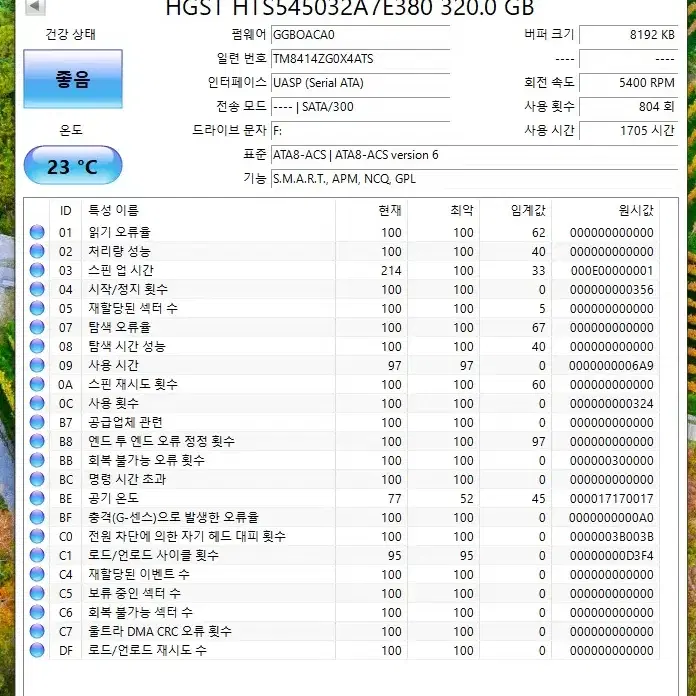Click the status orb for B8 엔드 투 엔드

pyautogui.click(x=37, y=441)
